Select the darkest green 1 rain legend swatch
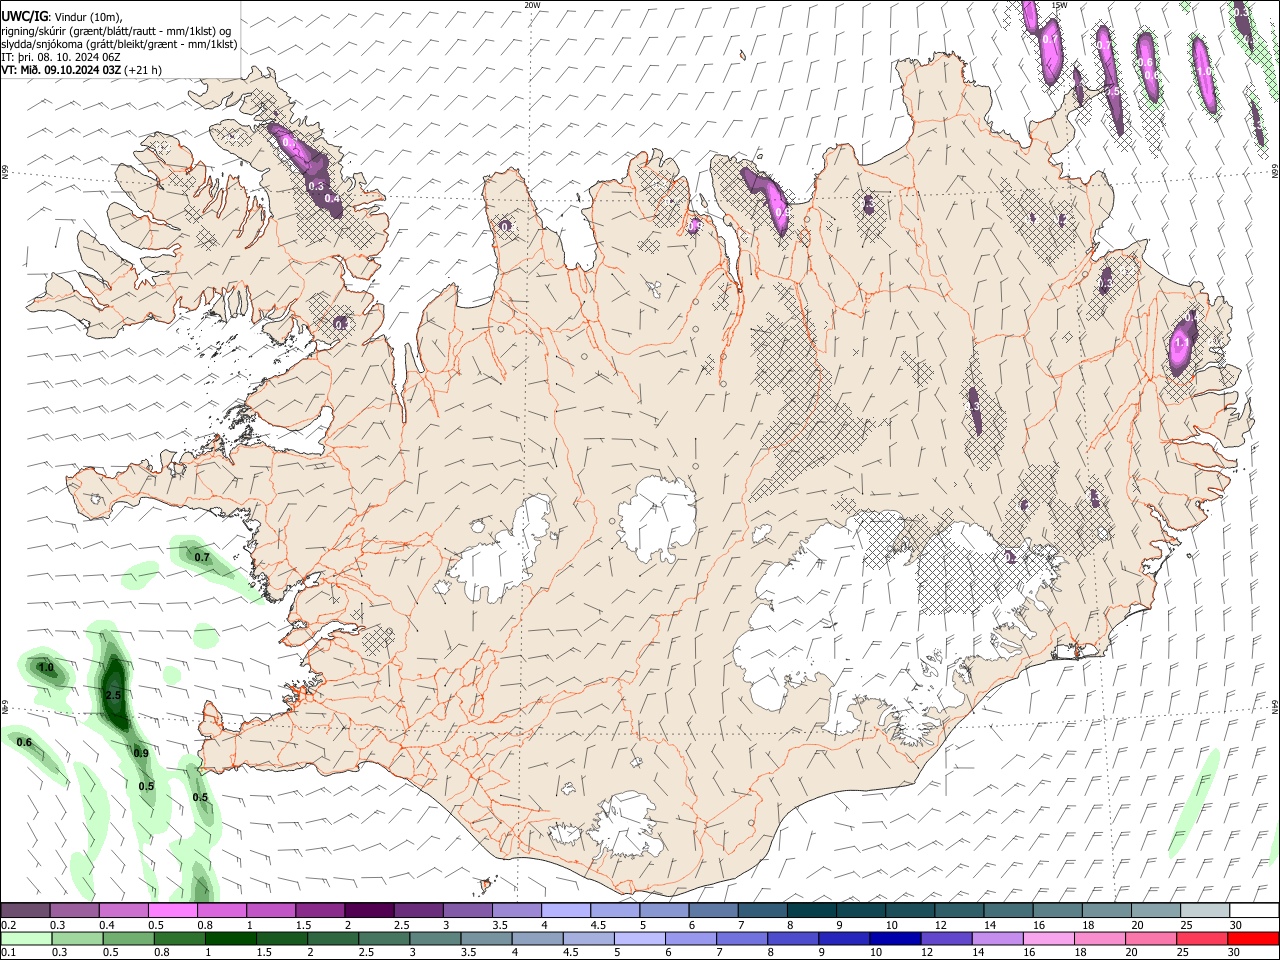1280x960 pixels. click(231, 938)
